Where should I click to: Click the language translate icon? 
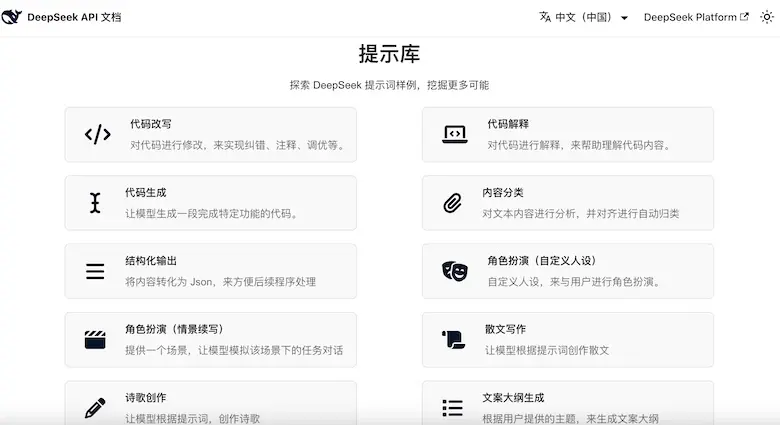tap(545, 17)
